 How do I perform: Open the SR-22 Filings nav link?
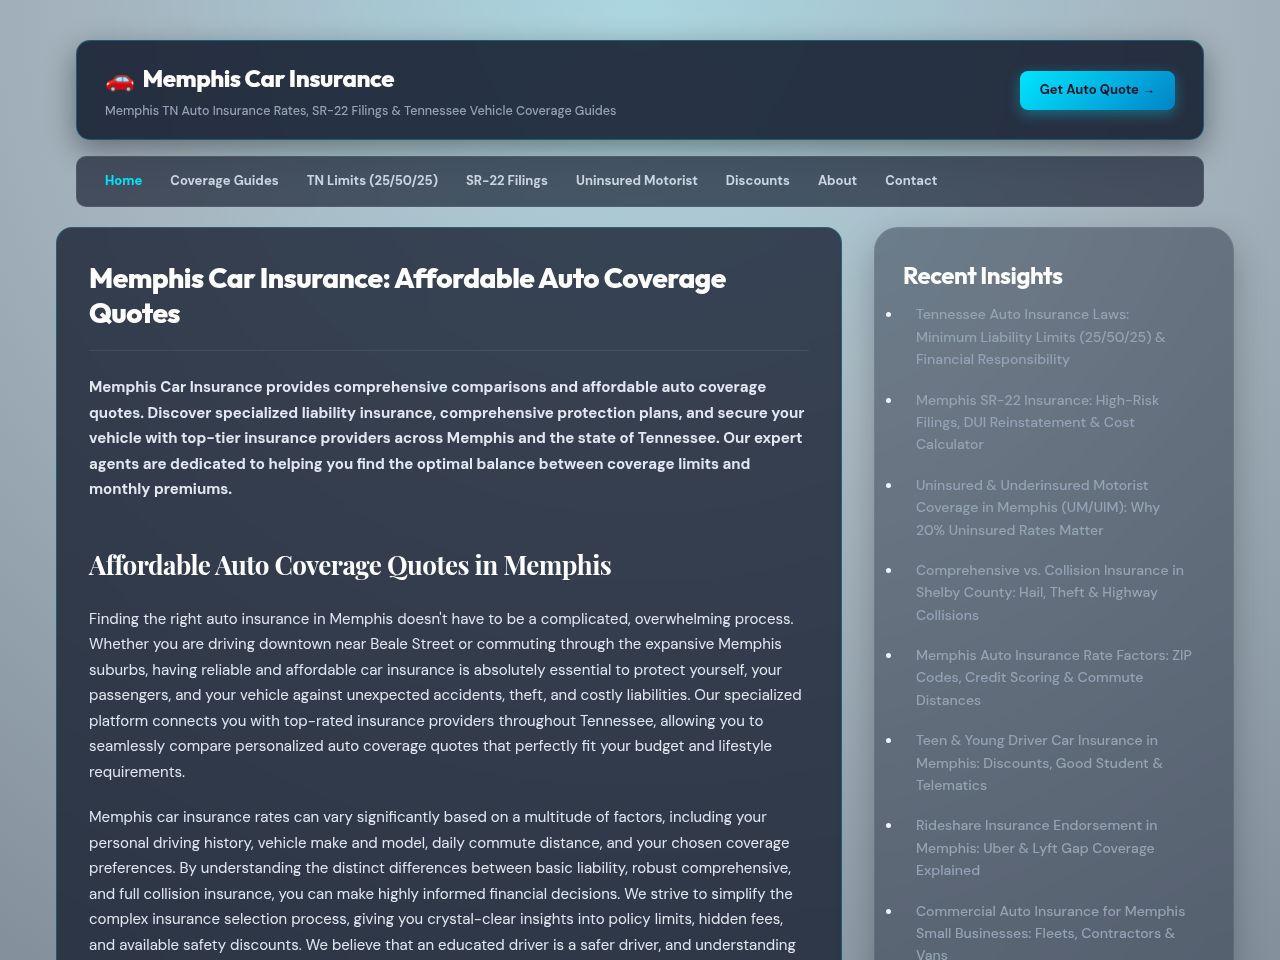[x=507, y=181]
